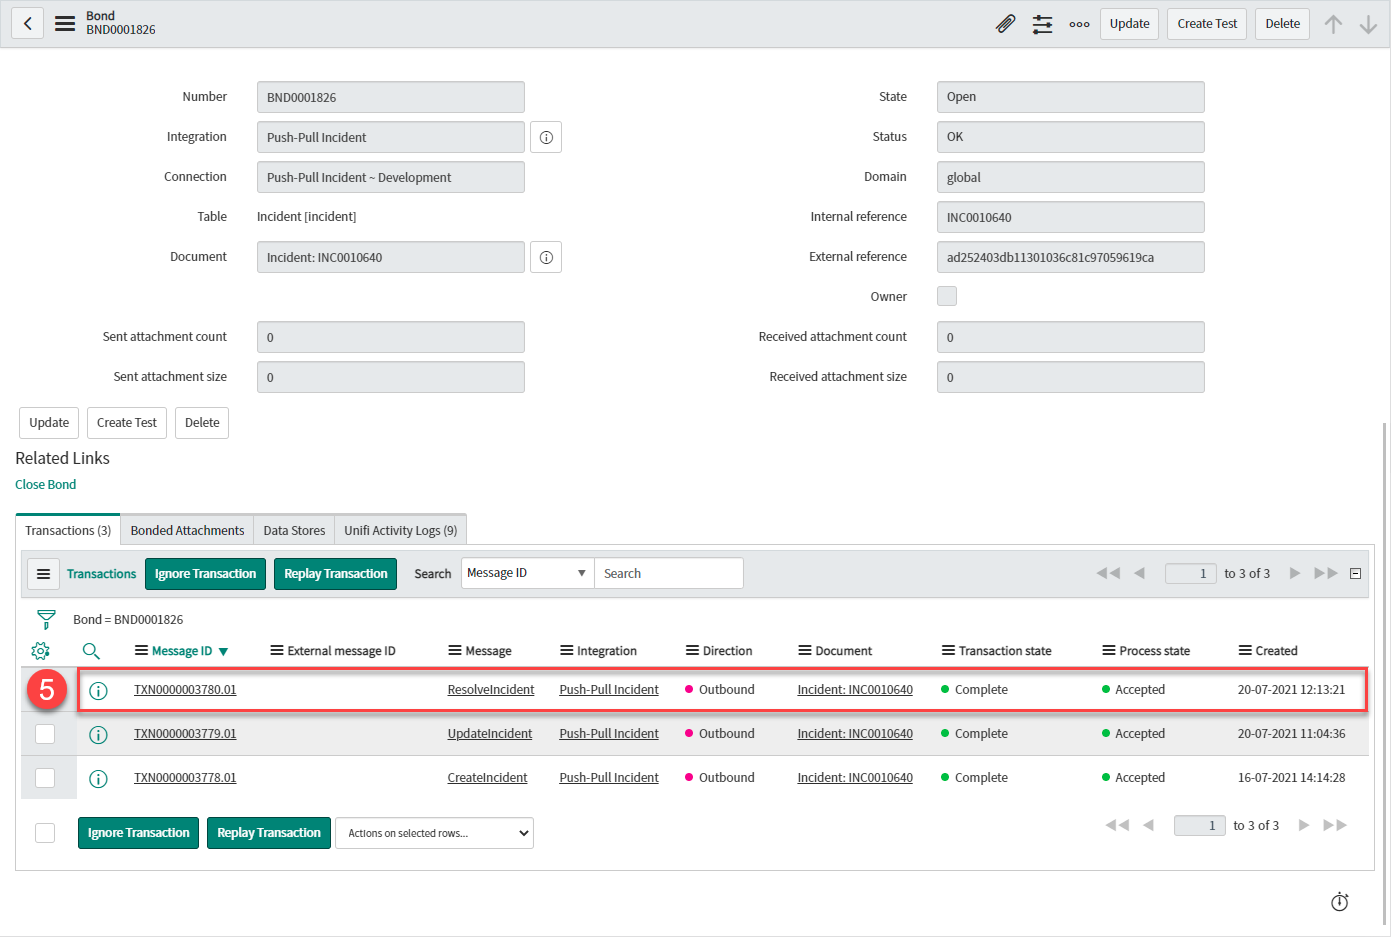Tick the Owner checkbox
The image size is (1391, 937).
[x=947, y=296]
